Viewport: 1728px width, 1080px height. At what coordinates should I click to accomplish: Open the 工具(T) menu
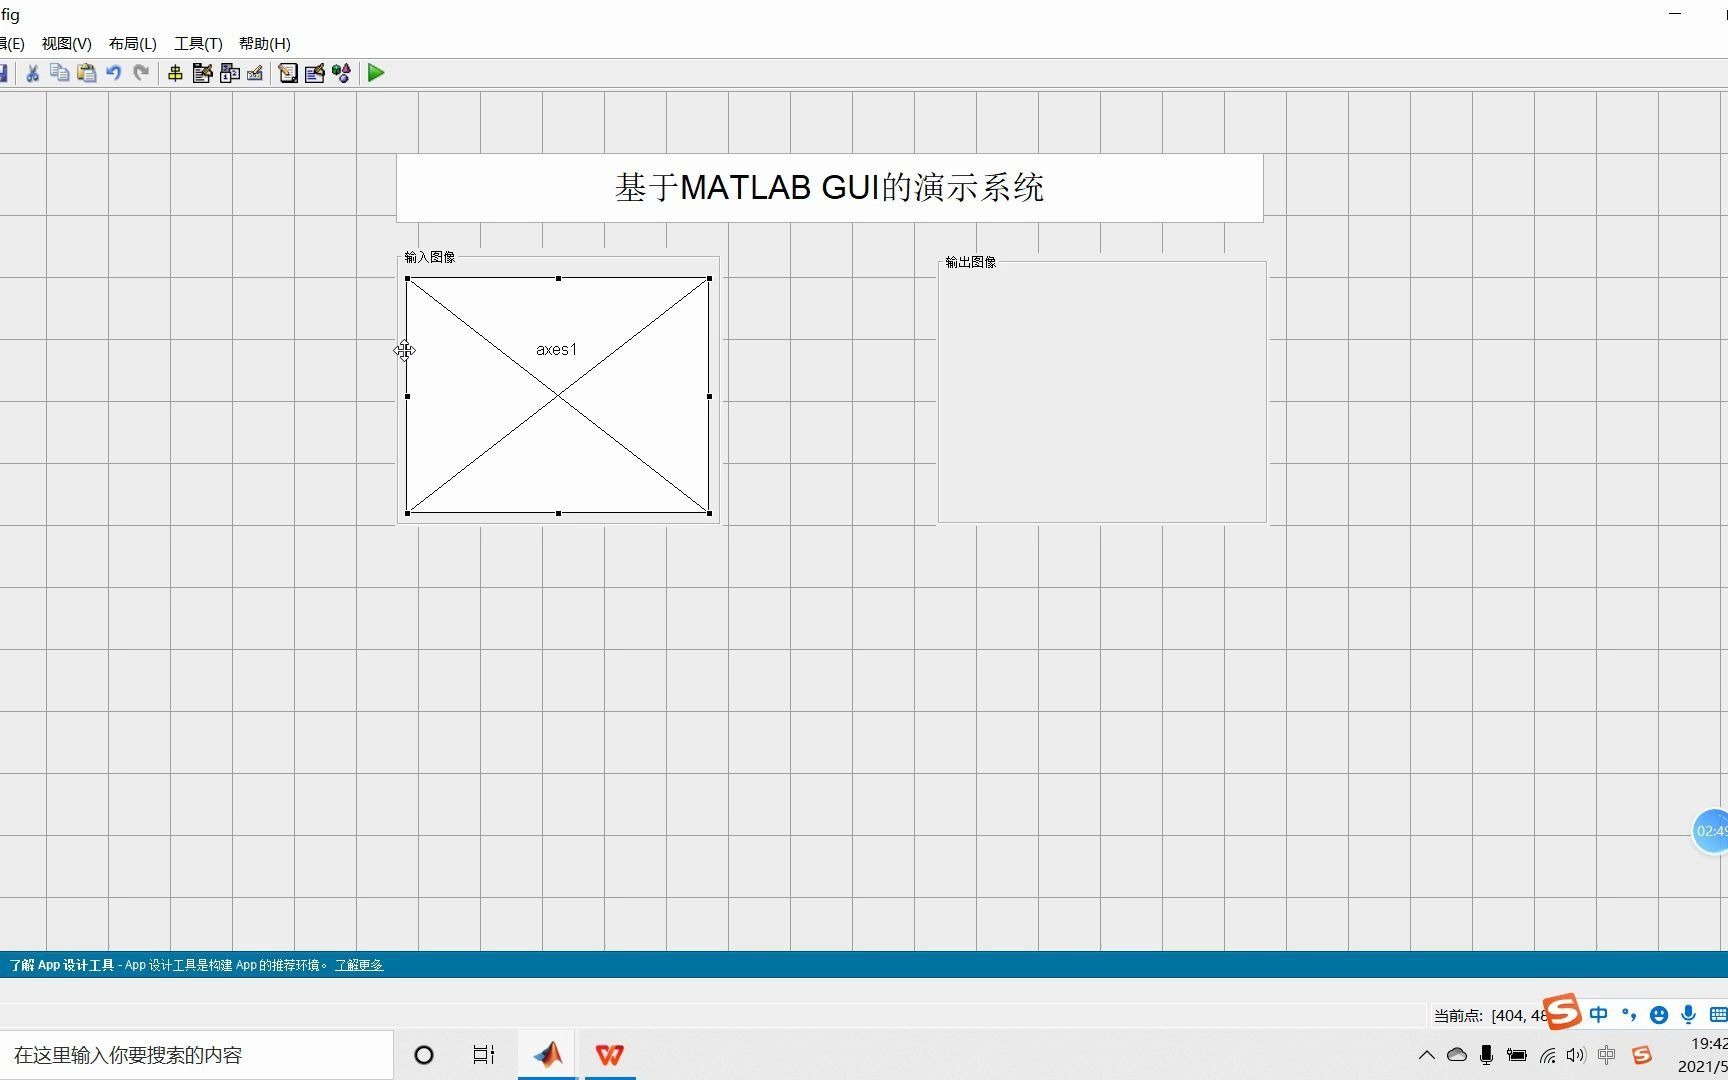[x=197, y=44]
